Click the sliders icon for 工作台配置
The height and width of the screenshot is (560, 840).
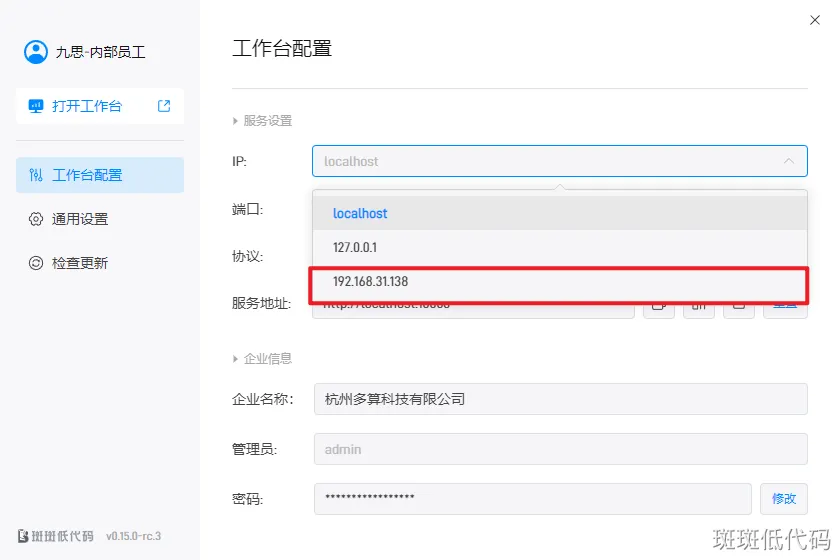coord(36,175)
